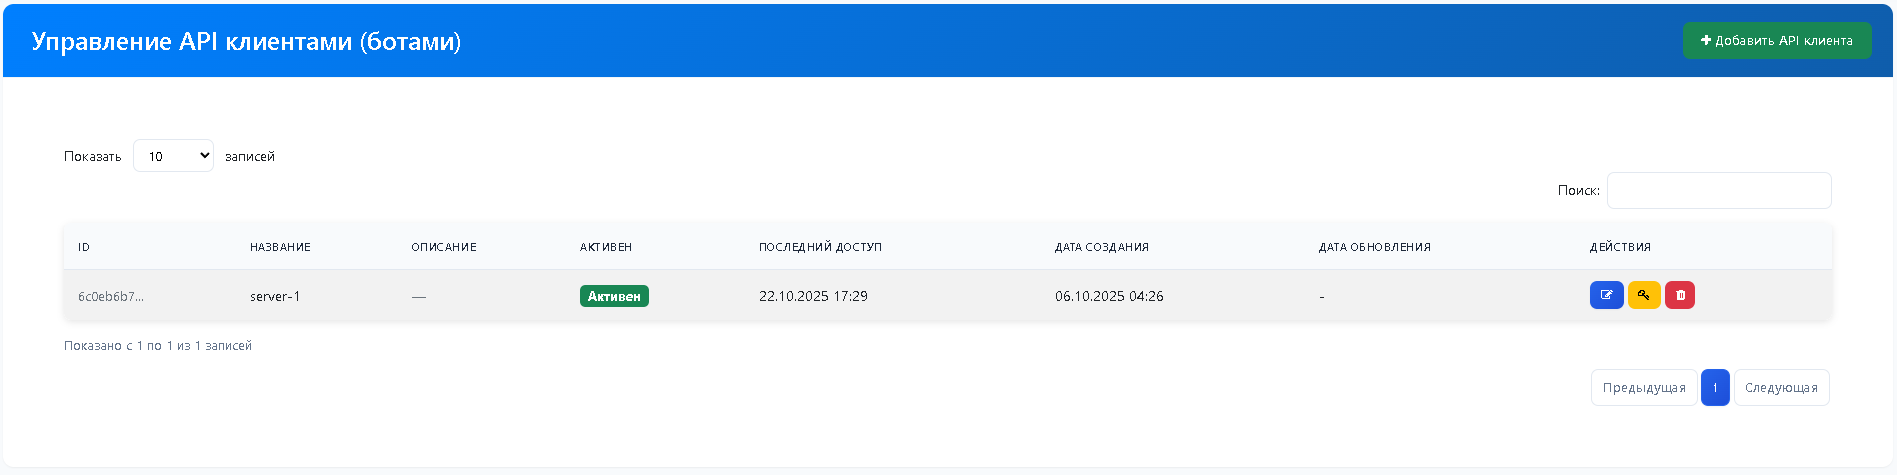
Task: Sort by 'Последний доступ' column header
Action: (x=820, y=247)
